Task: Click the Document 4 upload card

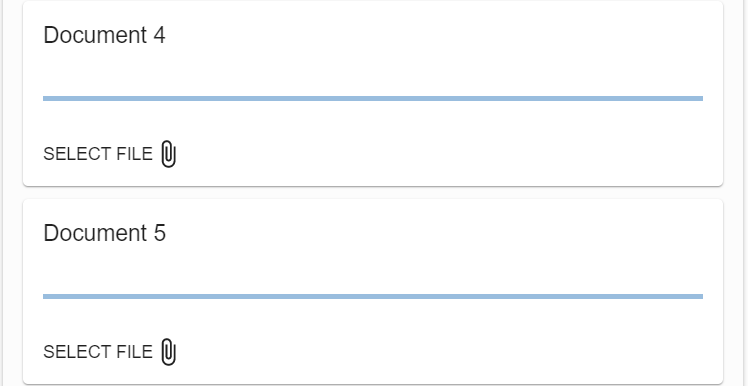Action: tap(373, 94)
